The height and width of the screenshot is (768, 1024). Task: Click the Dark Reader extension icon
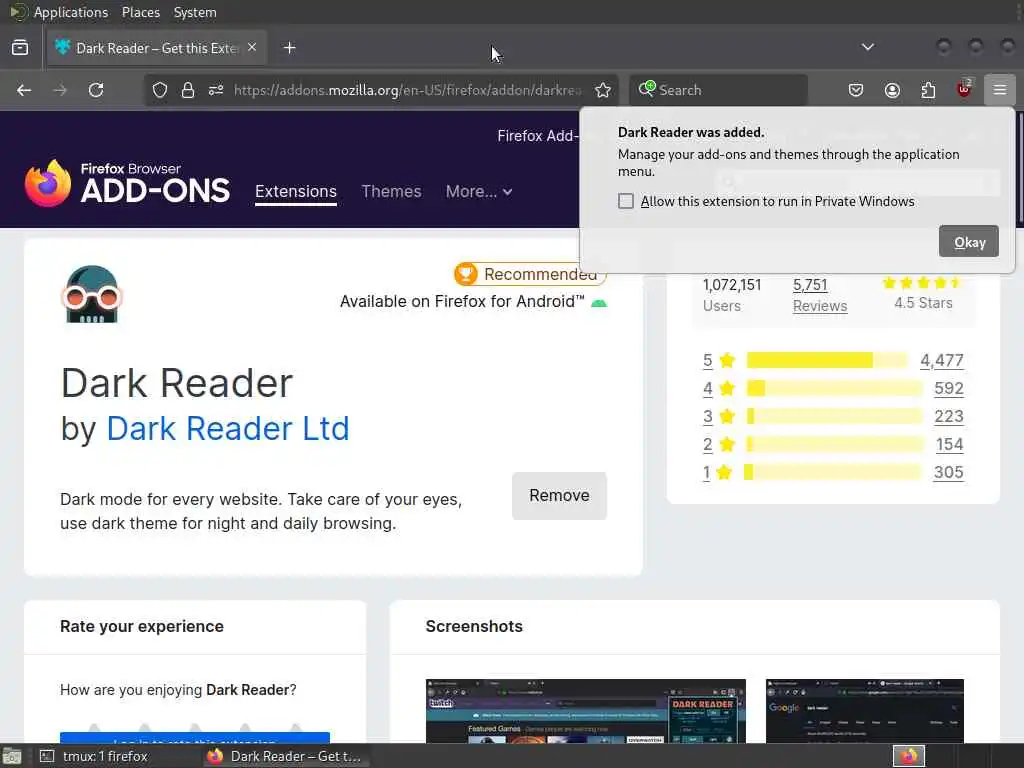(x=91, y=294)
